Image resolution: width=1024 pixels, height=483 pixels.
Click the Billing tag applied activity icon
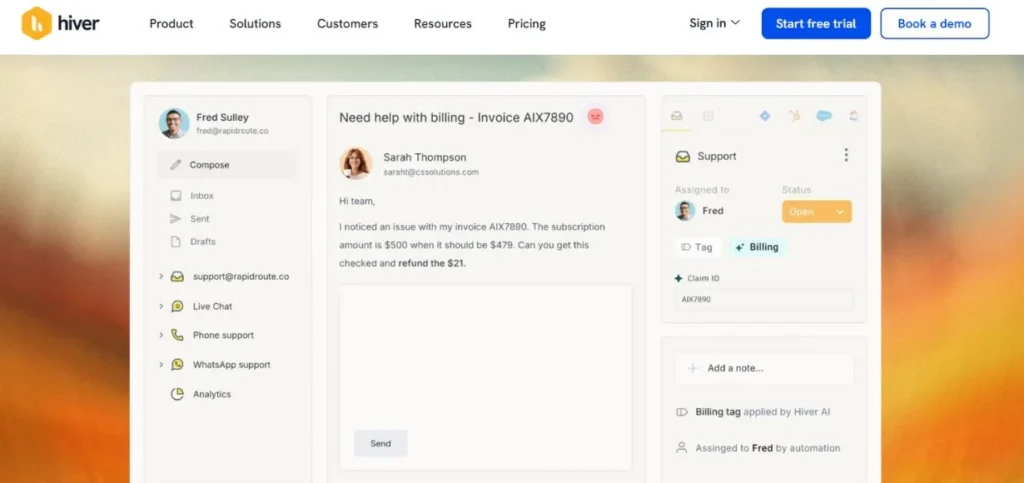coord(682,412)
